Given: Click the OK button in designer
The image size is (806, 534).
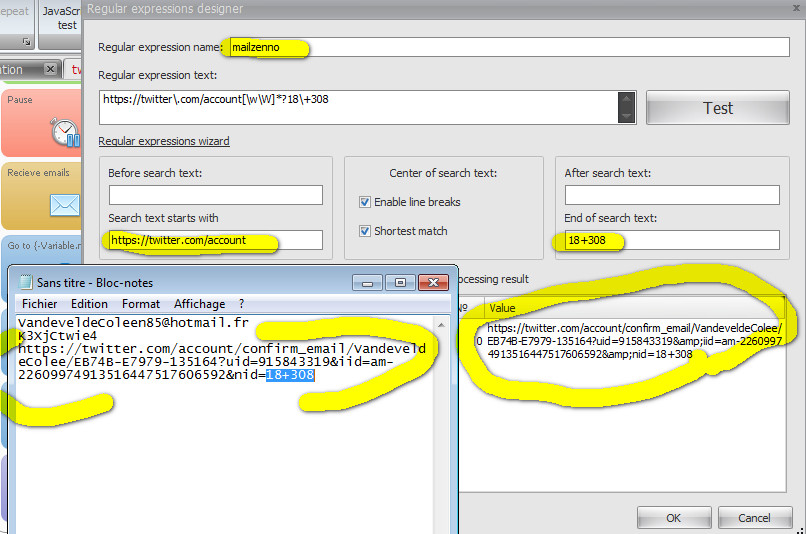Looking at the screenshot, I should (x=674, y=518).
